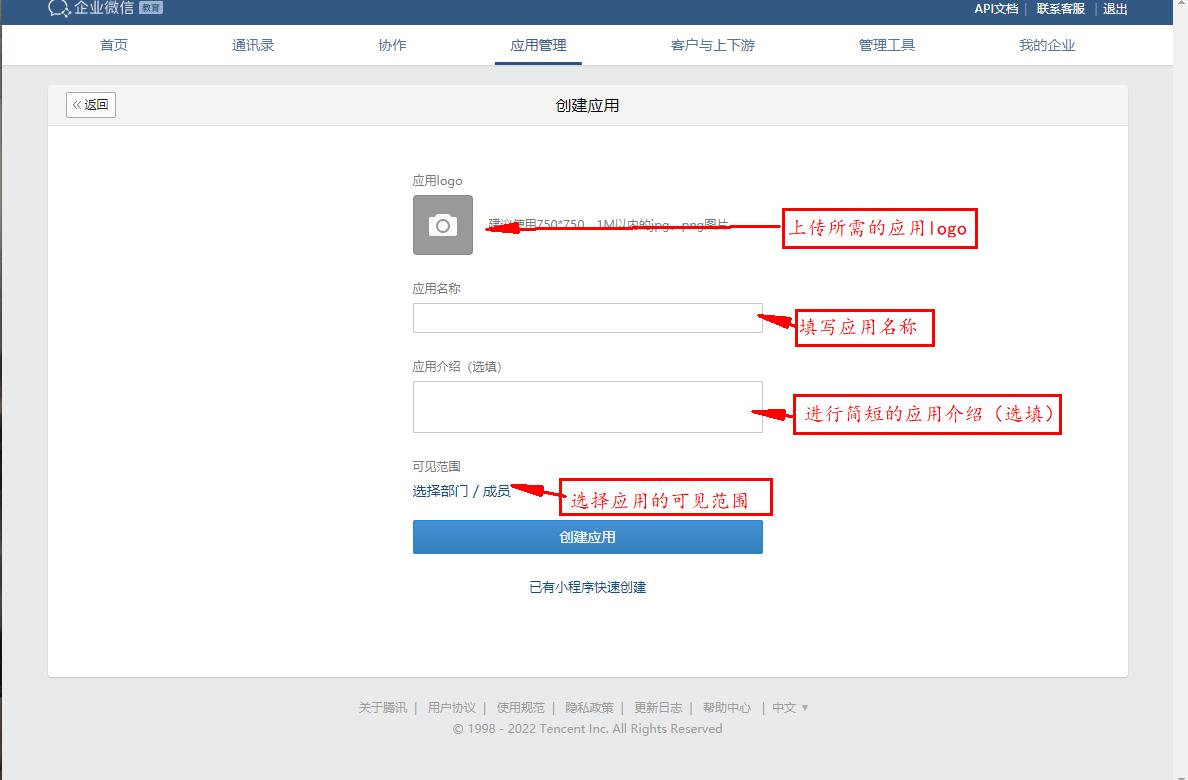Click 已有小程序快速创建 link
Viewport: 1188px width, 780px height.
(x=587, y=587)
